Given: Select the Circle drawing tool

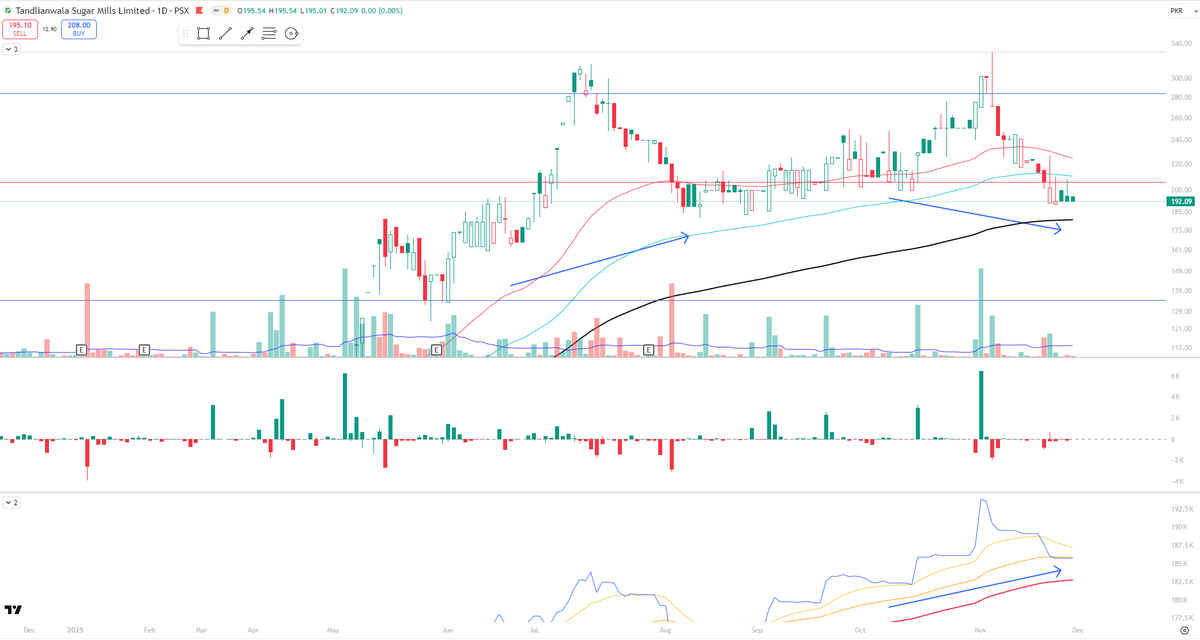Looking at the screenshot, I should (x=291, y=33).
